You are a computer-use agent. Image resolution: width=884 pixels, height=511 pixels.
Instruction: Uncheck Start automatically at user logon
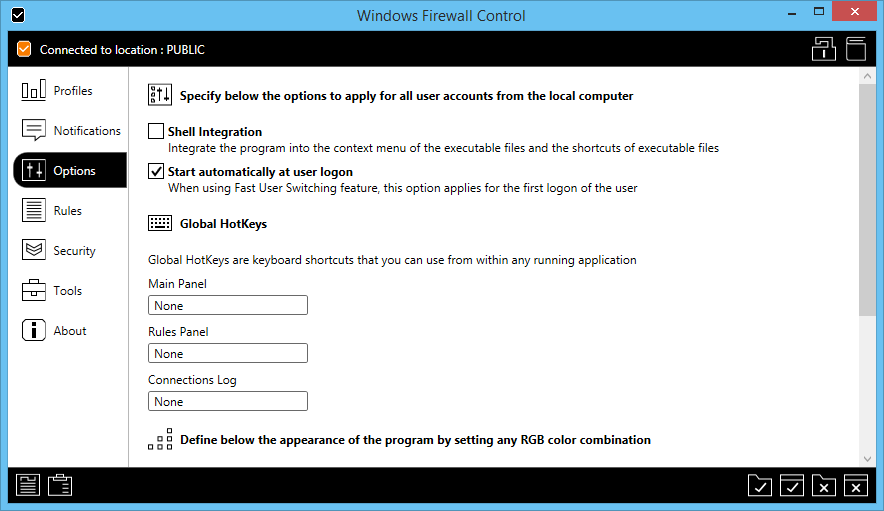coord(156,171)
